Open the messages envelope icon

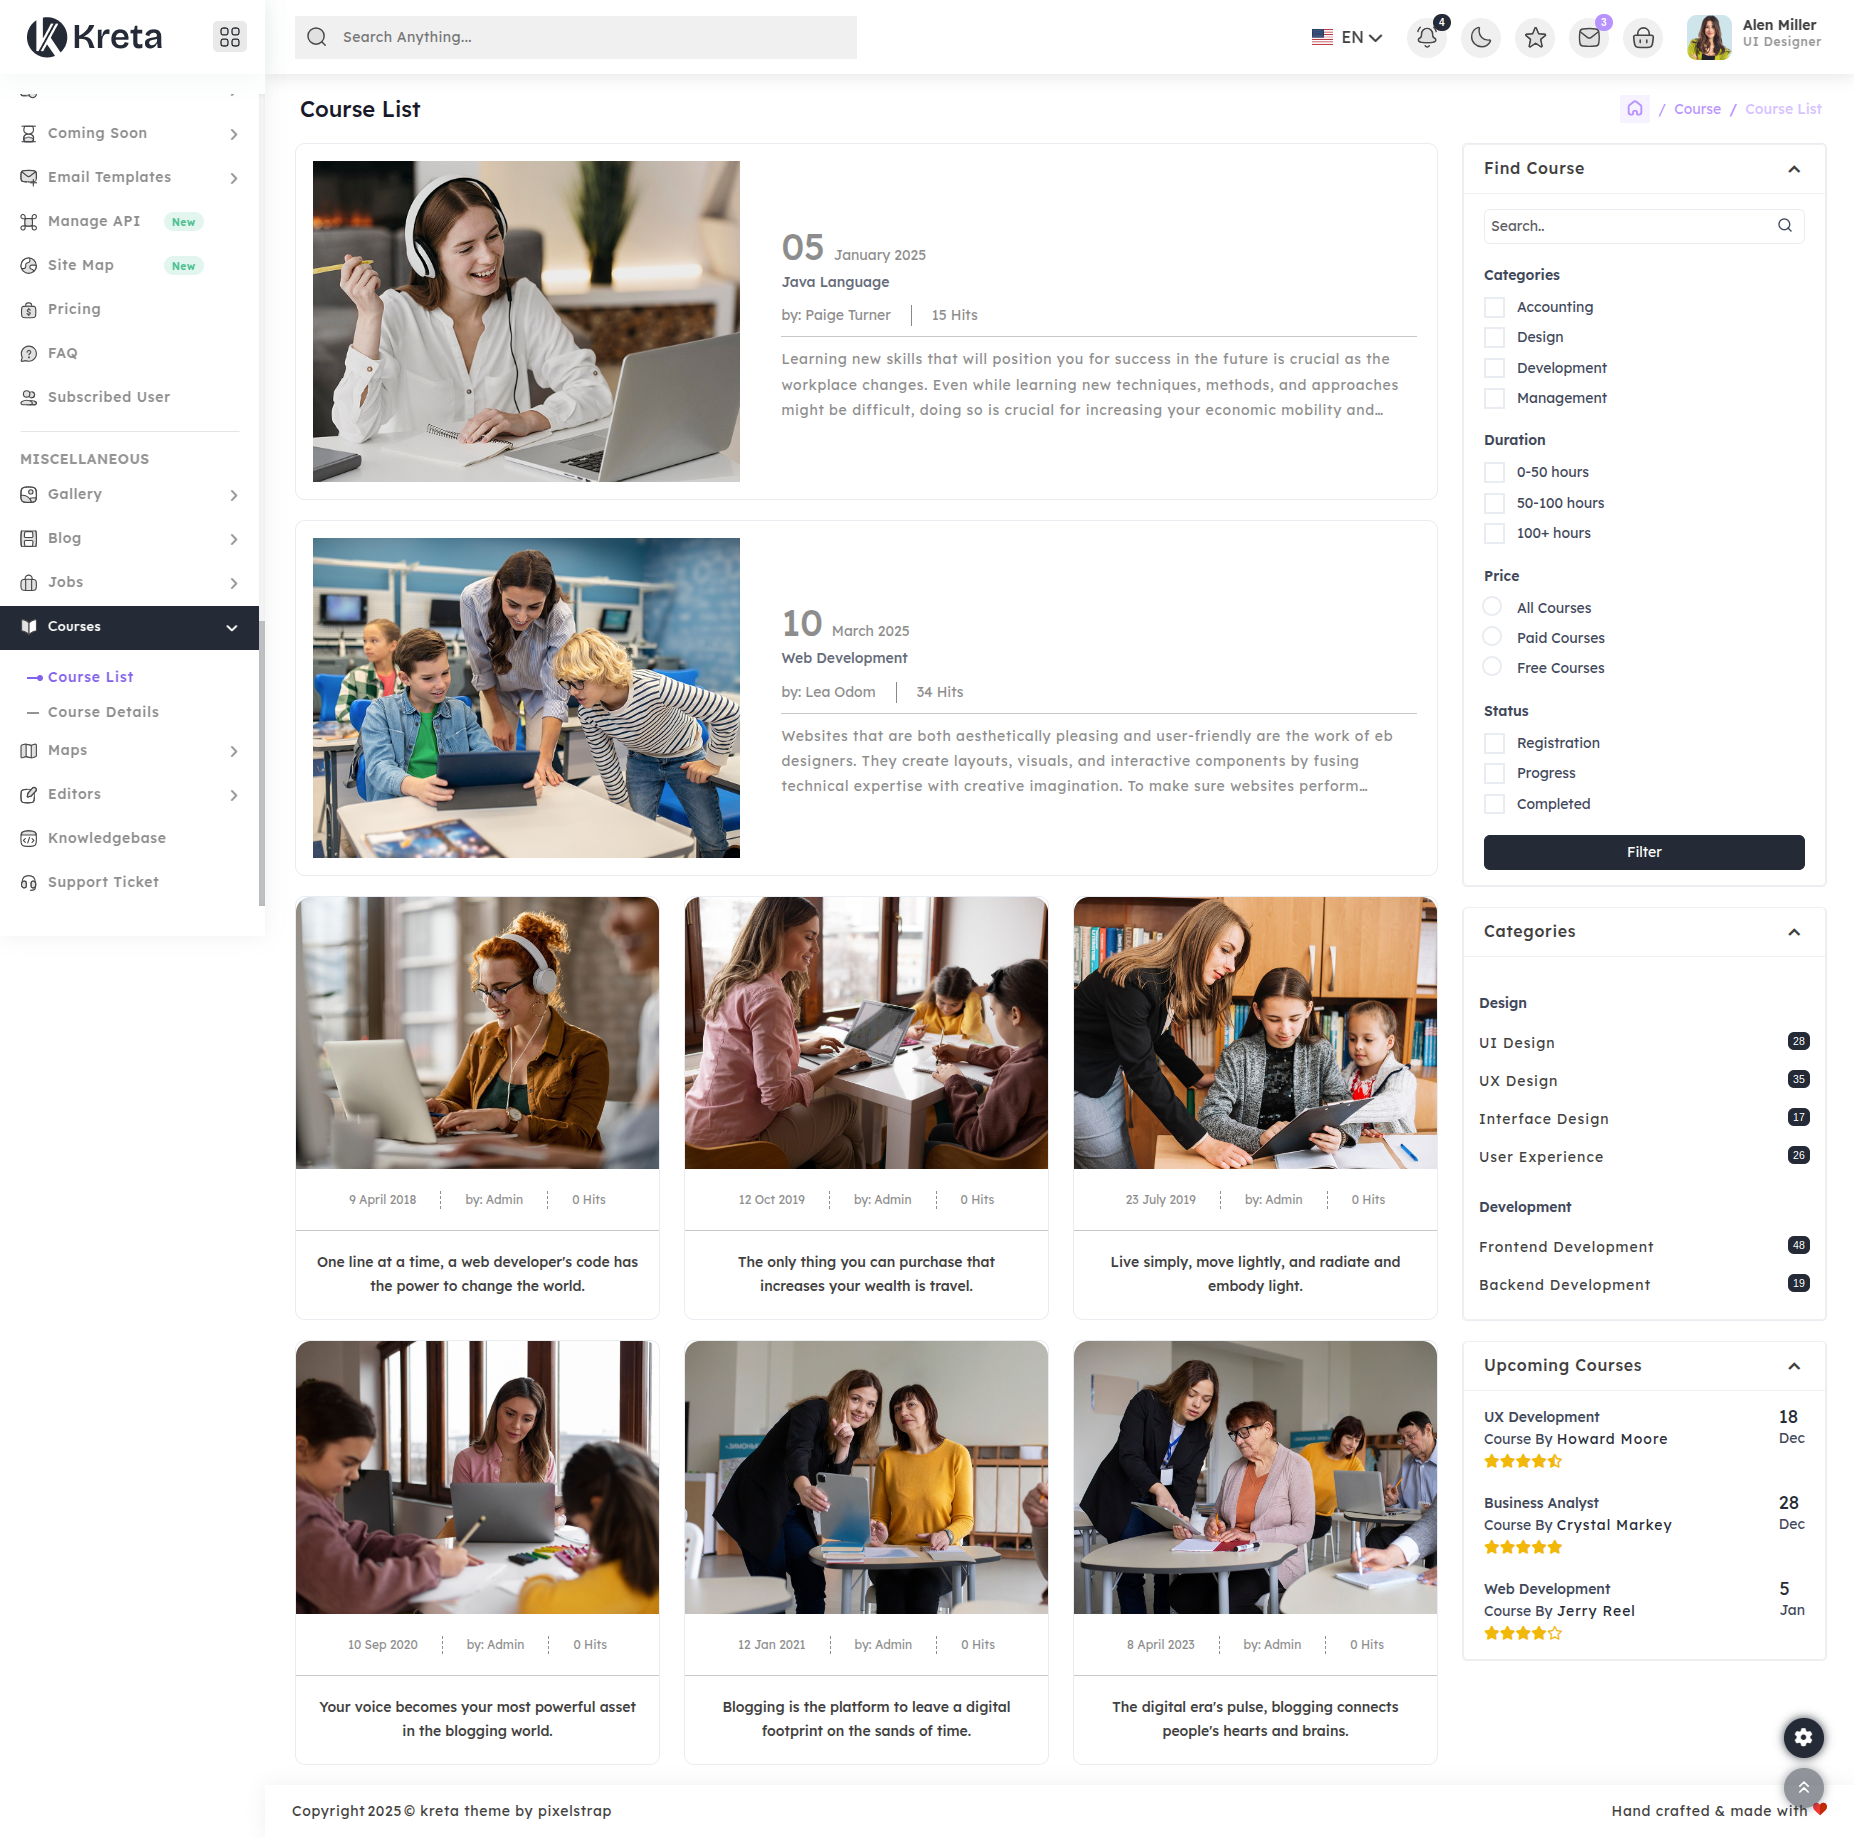[1589, 38]
